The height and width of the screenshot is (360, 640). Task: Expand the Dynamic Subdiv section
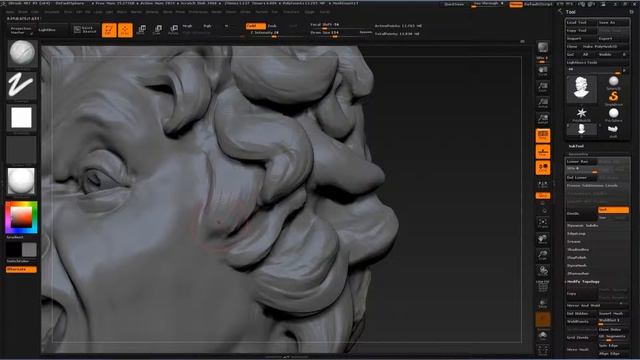click(x=582, y=225)
